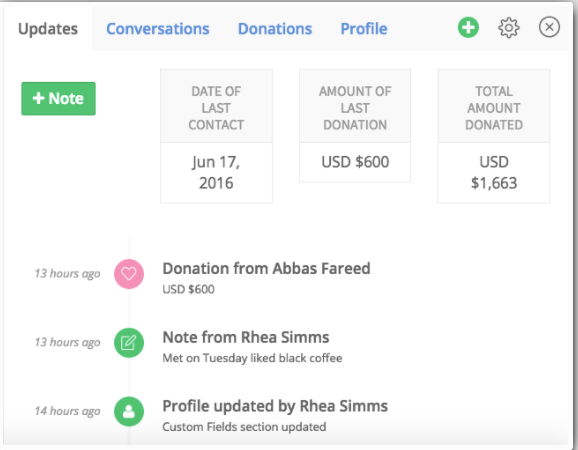Viewport: 578px width, 450px height.
Task: Open the Donations tab
Action: click(275, 29)
